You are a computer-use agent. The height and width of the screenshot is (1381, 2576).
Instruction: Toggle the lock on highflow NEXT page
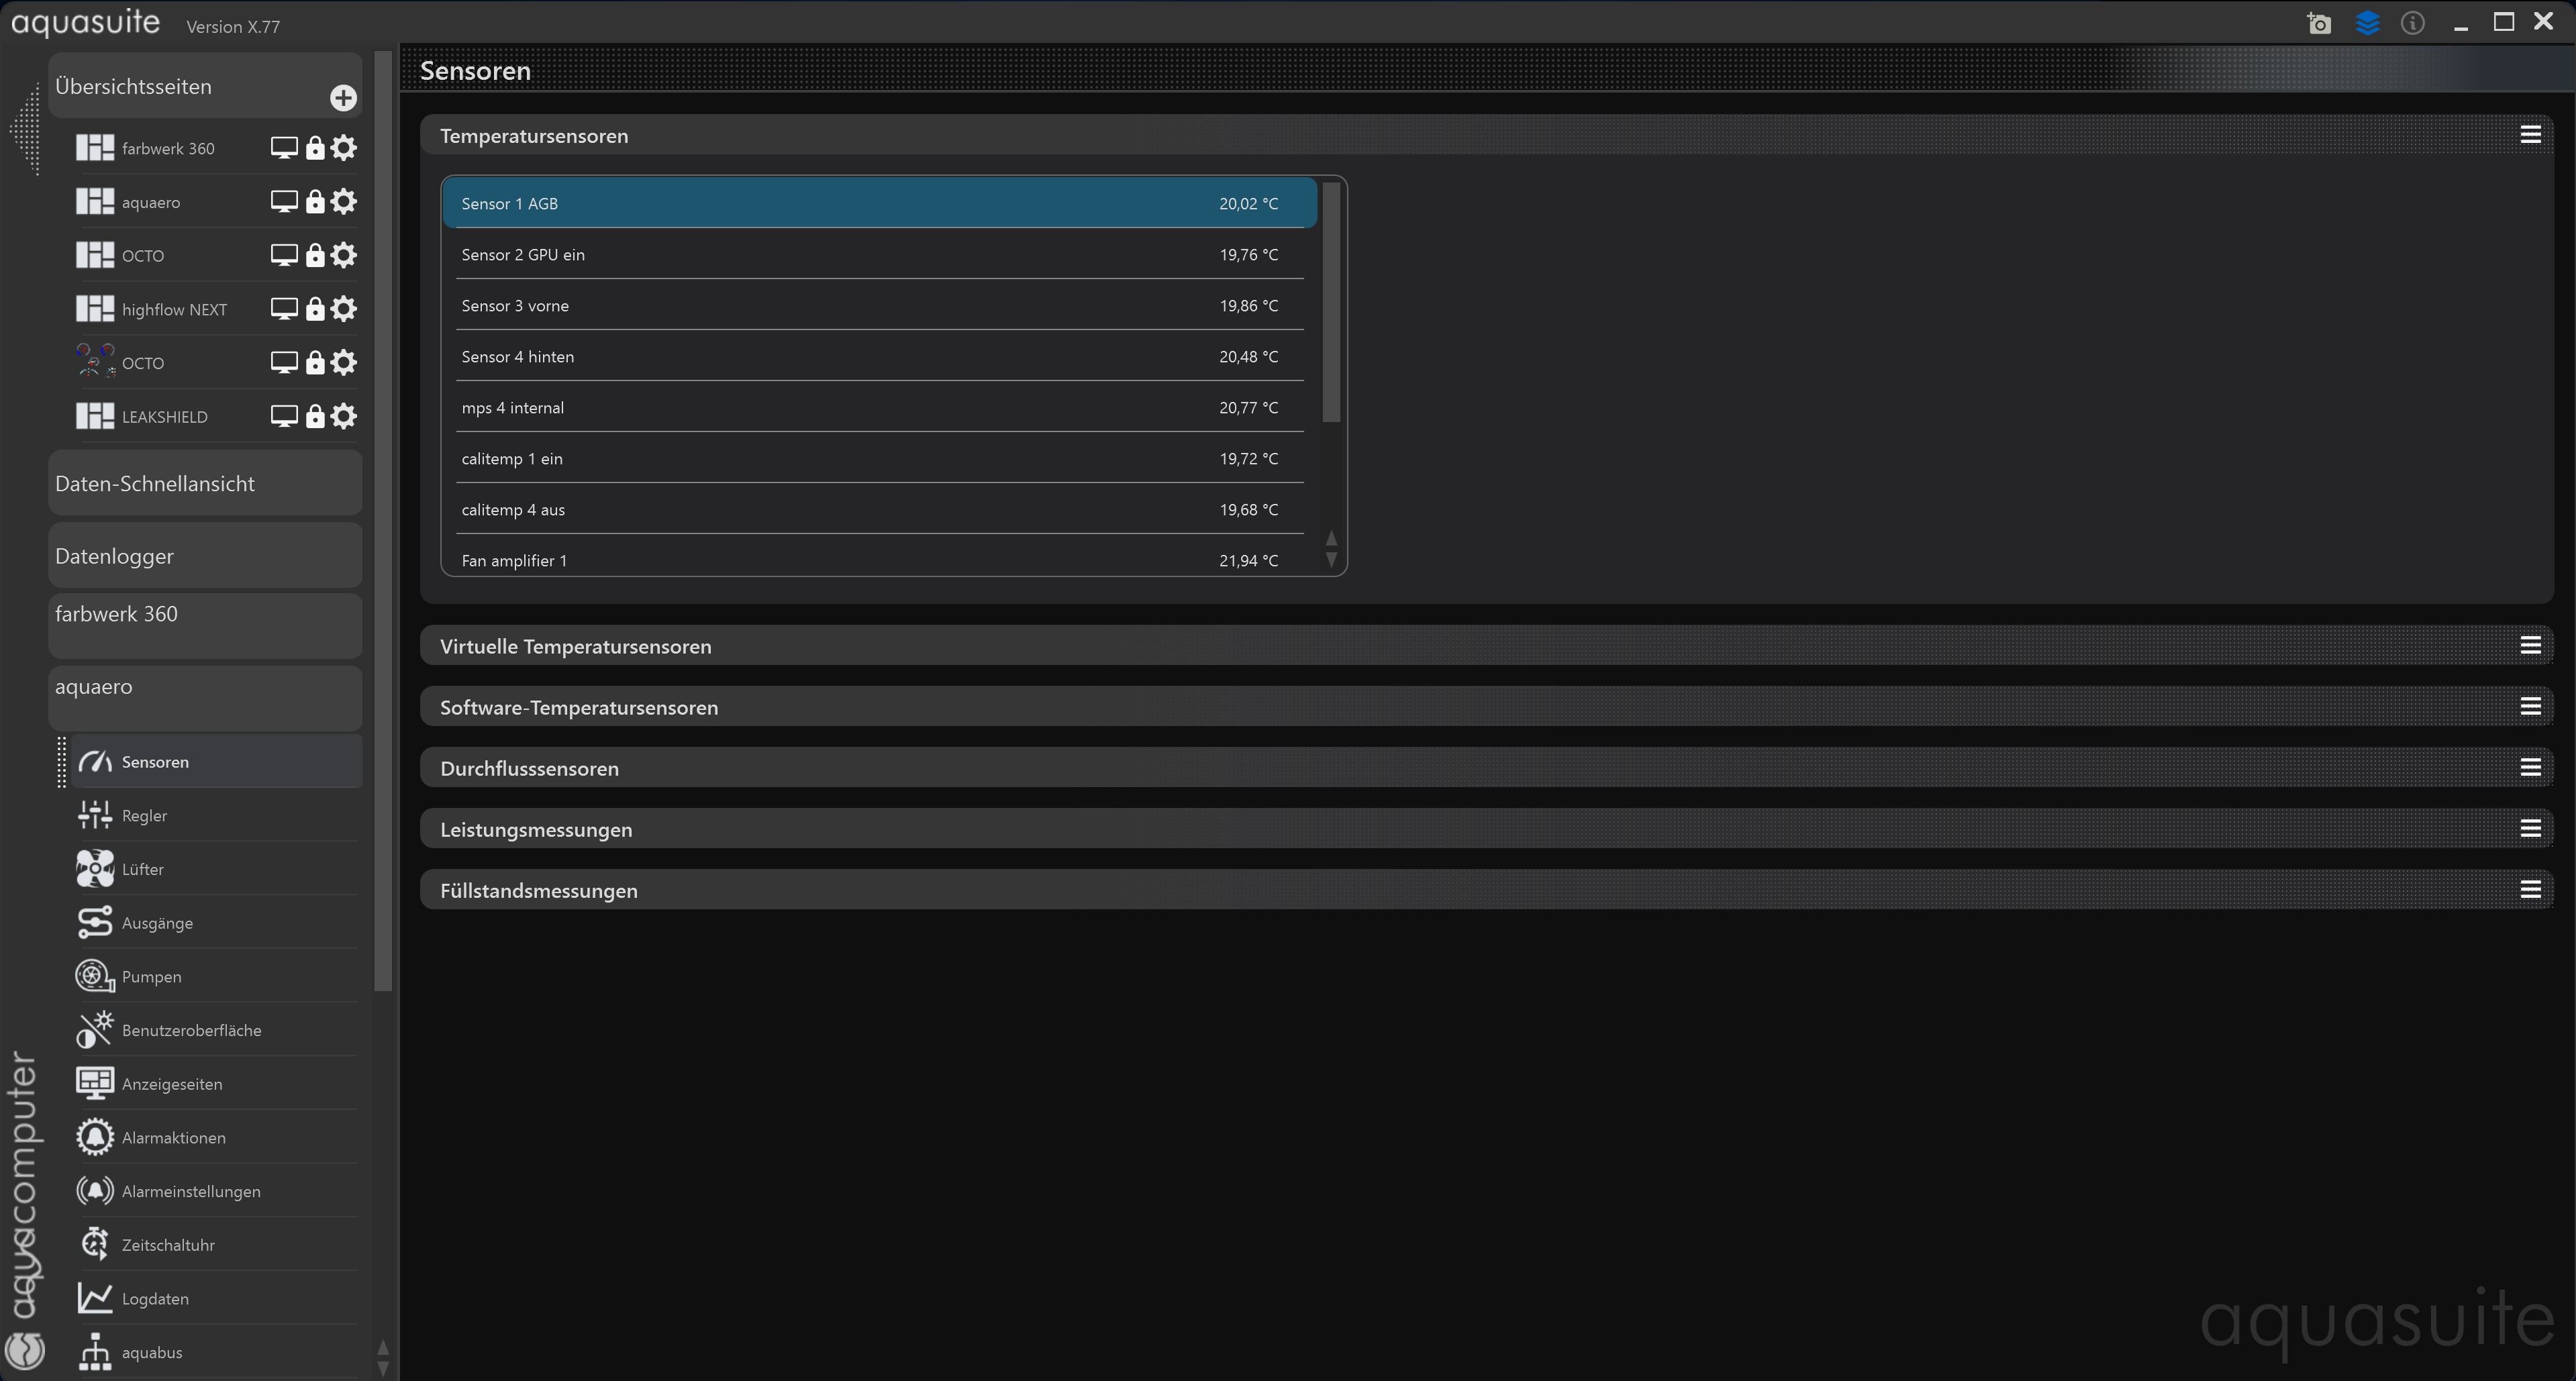tap(315, 309)
